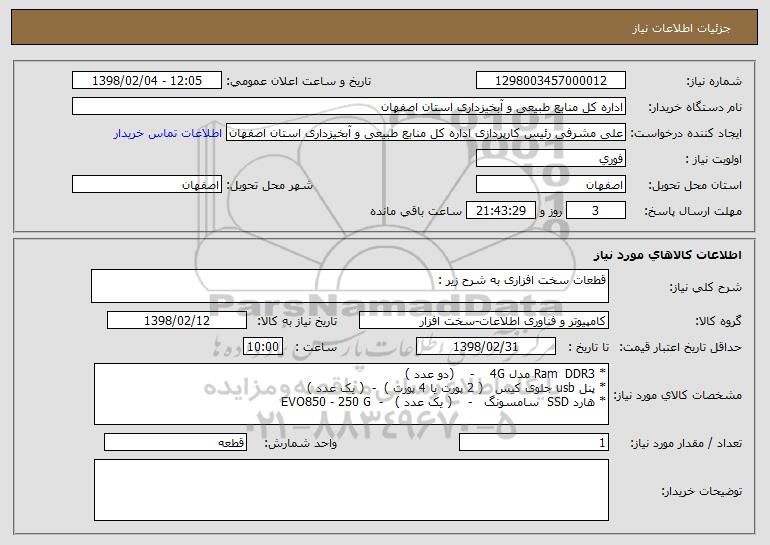Click the مهلت ارسال پاسخ label

point(693,212)
